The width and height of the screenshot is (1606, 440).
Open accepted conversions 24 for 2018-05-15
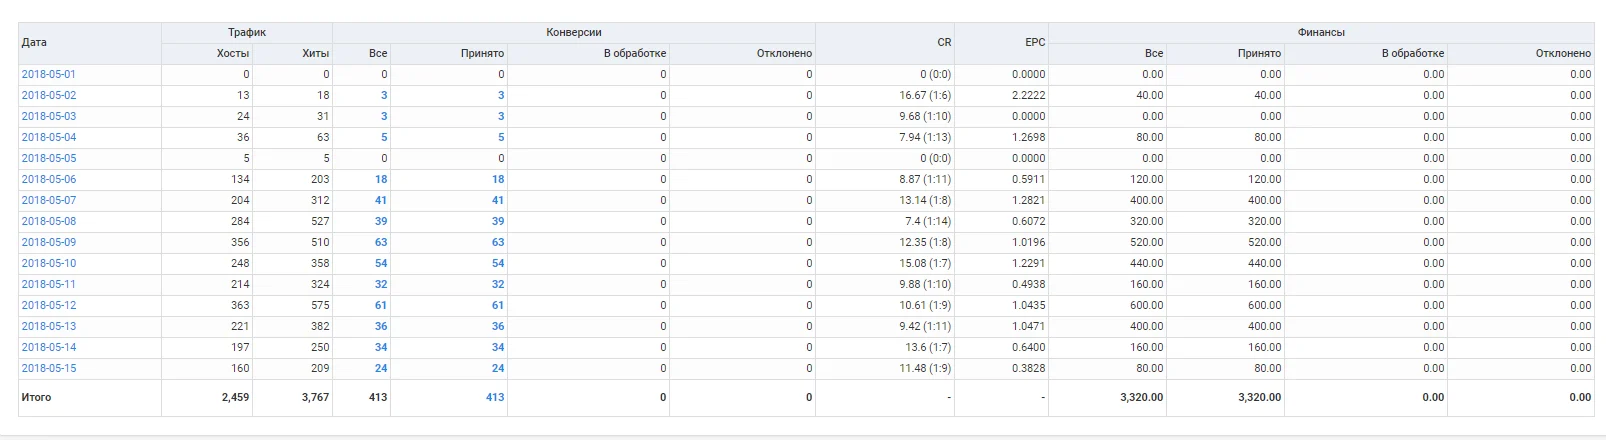click(x=498, y=368)
